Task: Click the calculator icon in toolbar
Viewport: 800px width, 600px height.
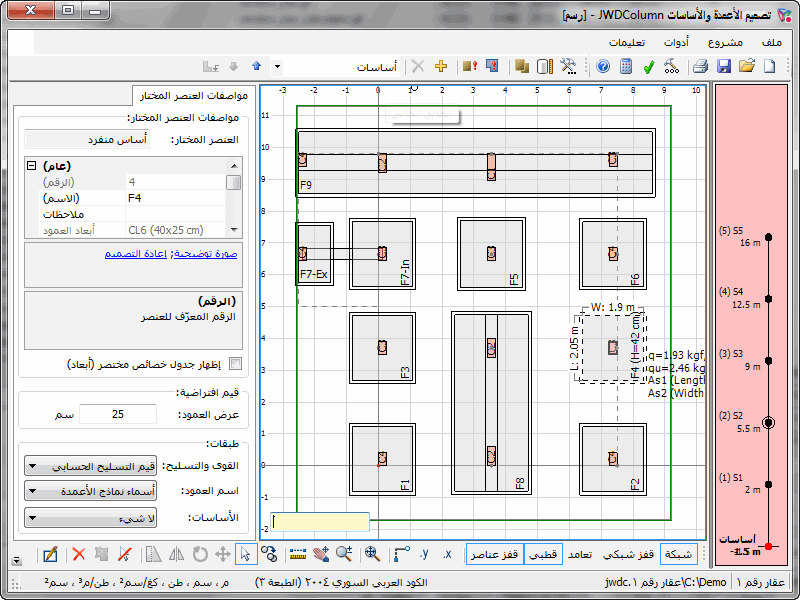Action: click(626, 67)
